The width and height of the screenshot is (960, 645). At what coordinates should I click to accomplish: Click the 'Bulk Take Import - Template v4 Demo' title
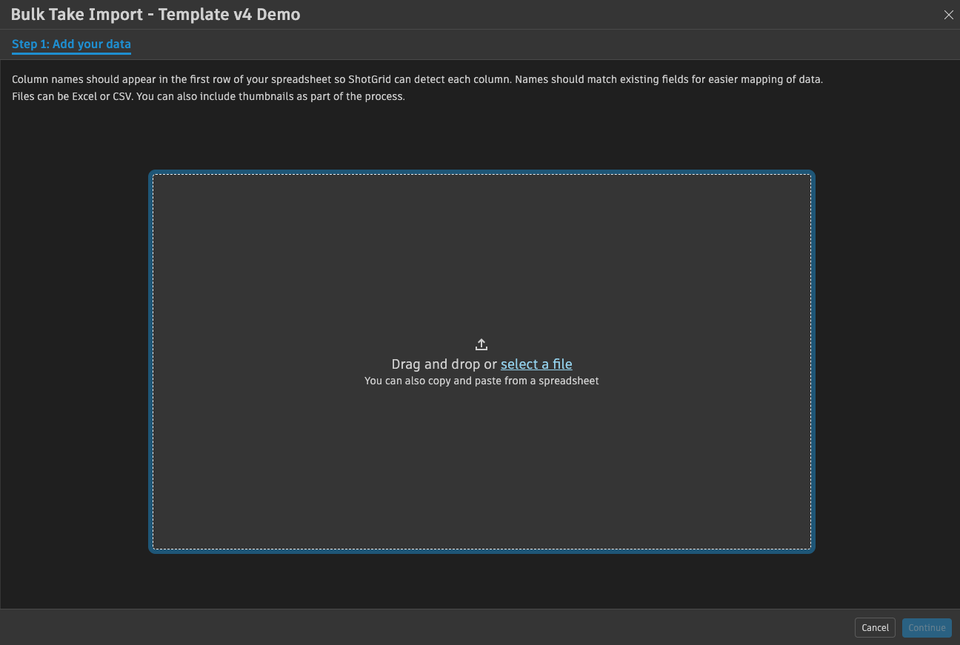pos(156,15)
